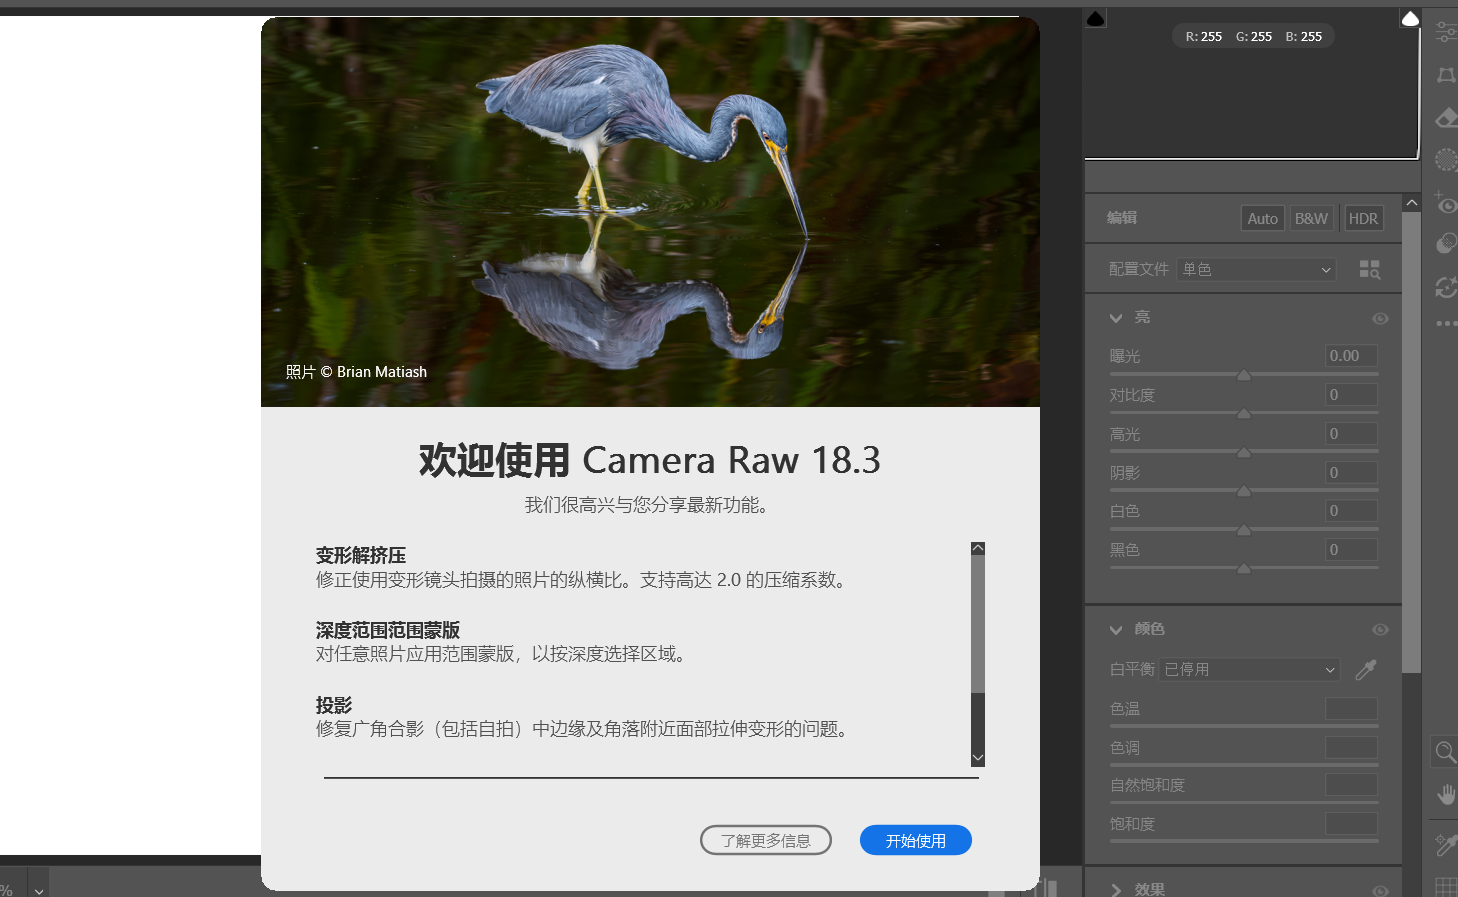Screen dimensions: 1458x897
Task: Click the edit panel scrollbar up arrow
Action: click(1411, 203)
